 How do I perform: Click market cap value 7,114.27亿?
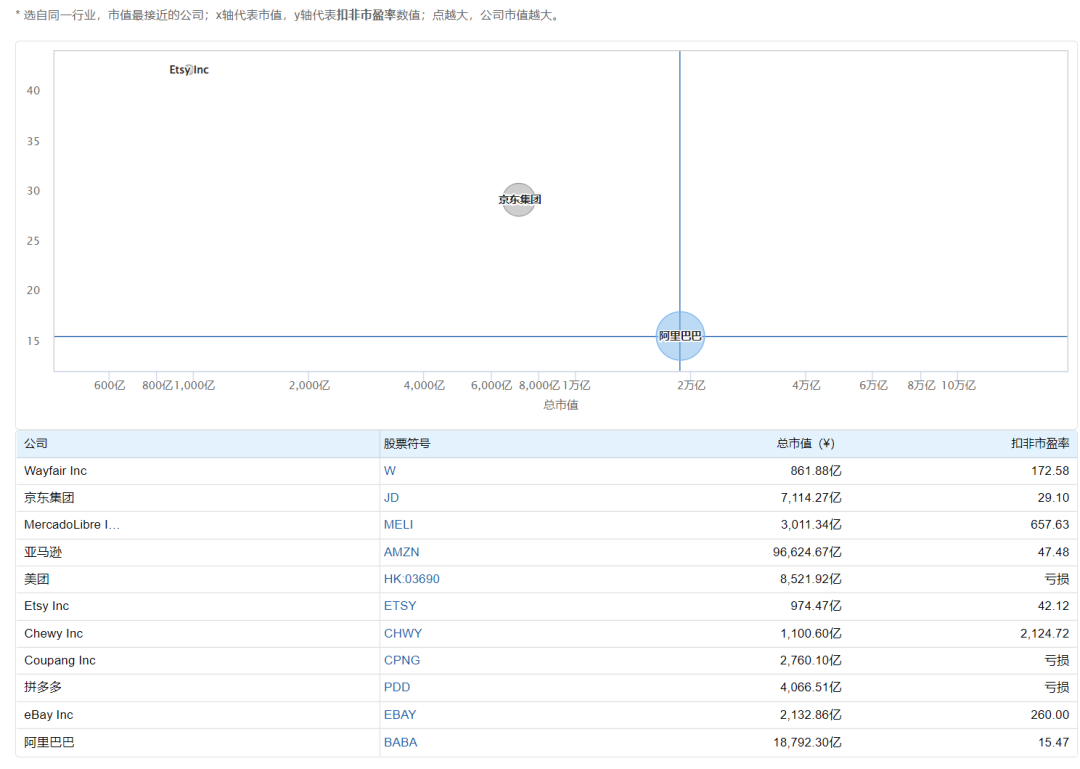tap(811, 498)
